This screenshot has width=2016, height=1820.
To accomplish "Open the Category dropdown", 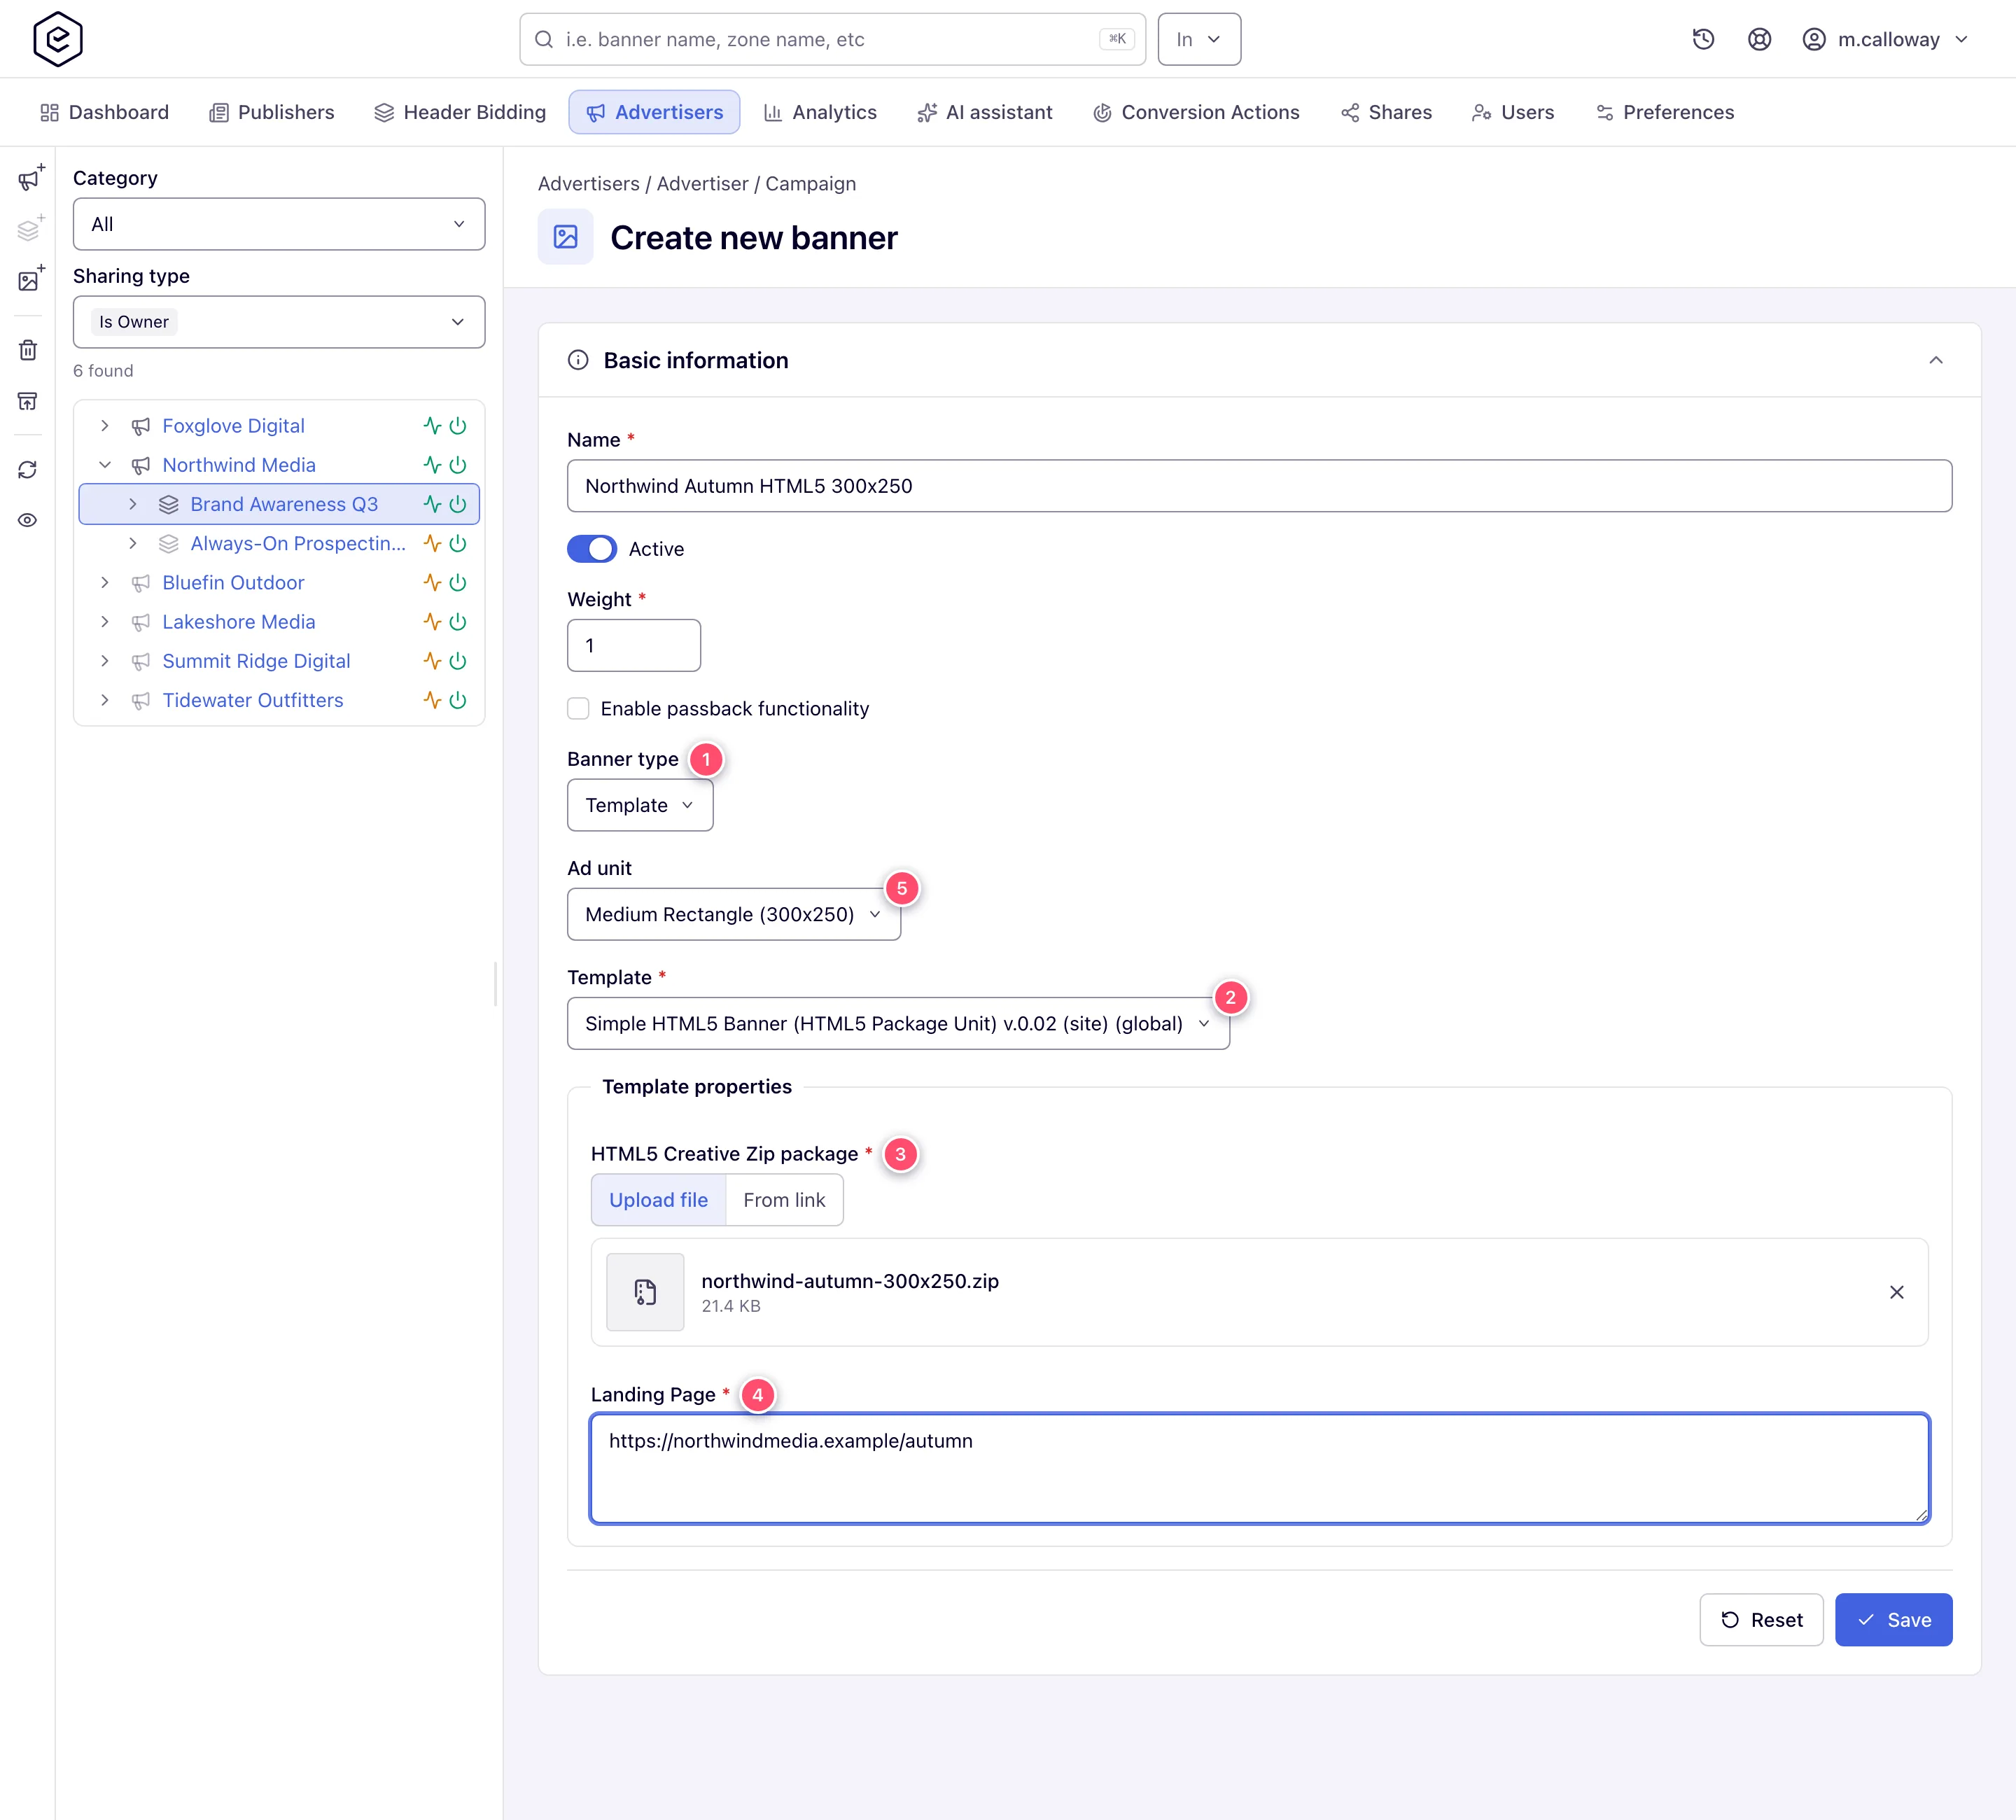I will 279,224.
